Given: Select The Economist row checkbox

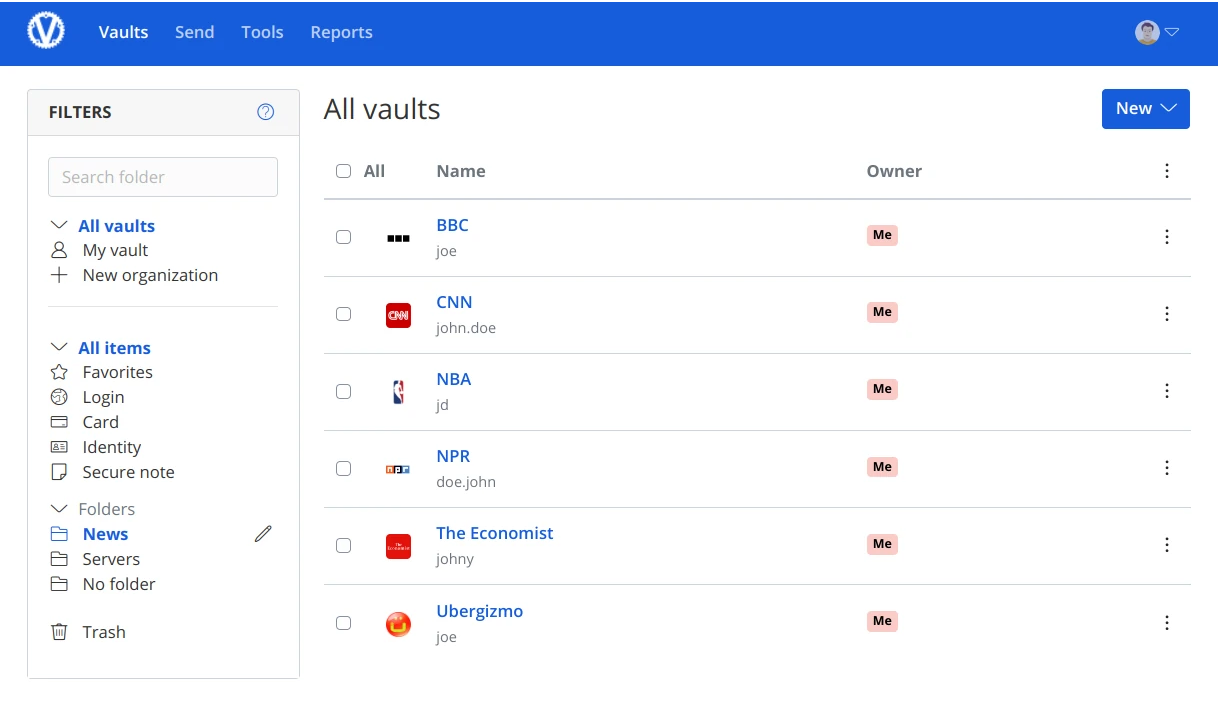Looking at the screenshot, I should (344, 546).
